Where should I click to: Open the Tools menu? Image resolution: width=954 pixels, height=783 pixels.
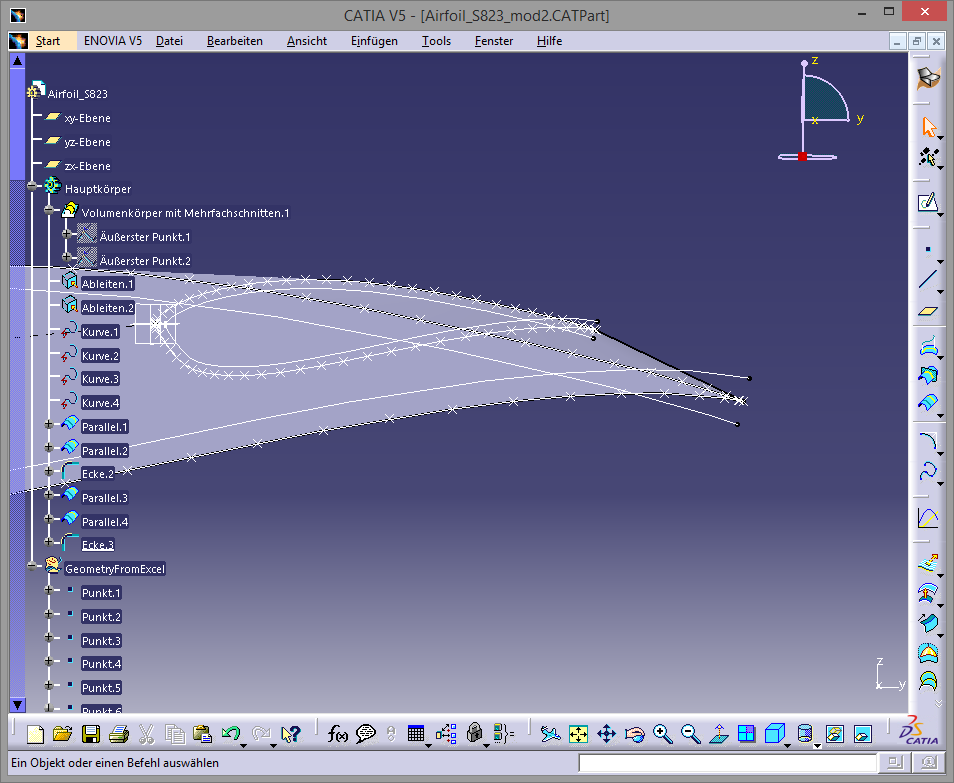tap(436, 41)
